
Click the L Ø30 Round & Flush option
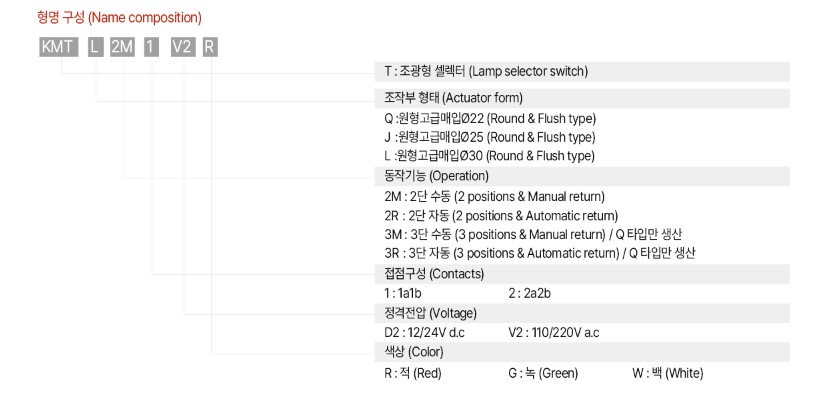coord(490,156)
